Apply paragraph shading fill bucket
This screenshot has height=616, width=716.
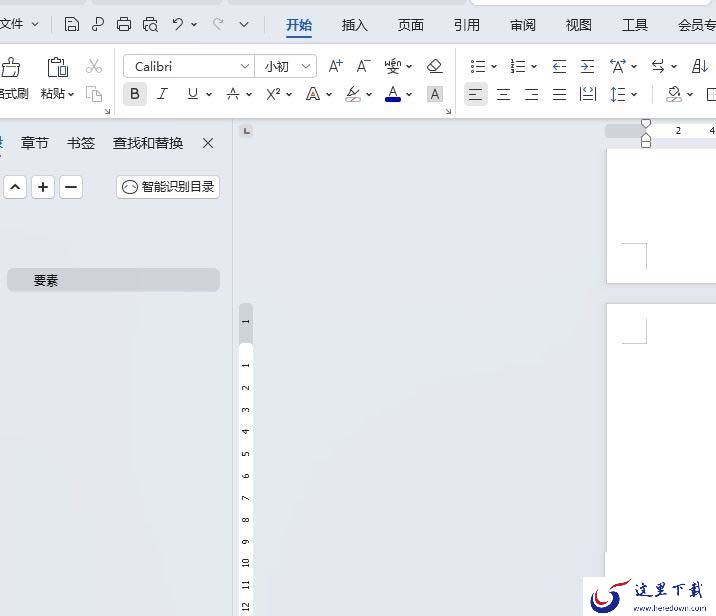(674, 95)
